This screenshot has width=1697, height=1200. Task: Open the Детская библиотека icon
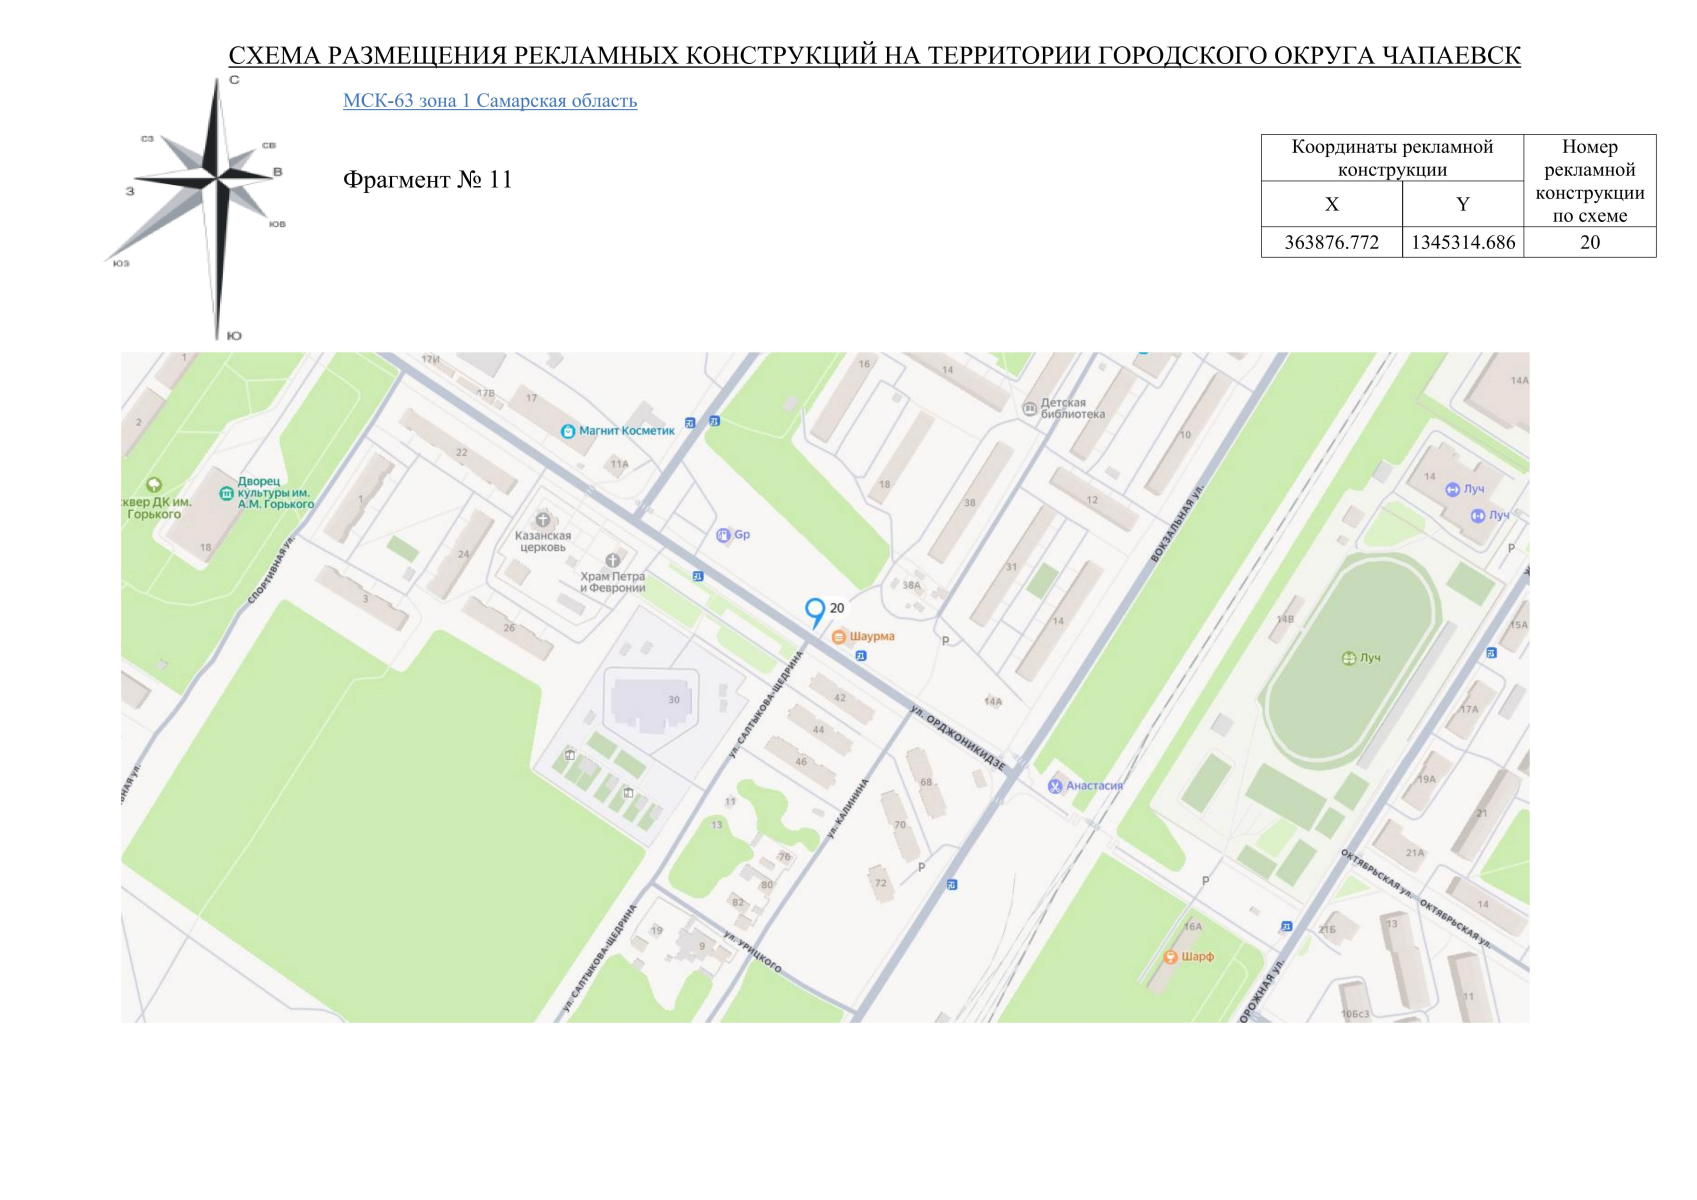pos(1029,409)
